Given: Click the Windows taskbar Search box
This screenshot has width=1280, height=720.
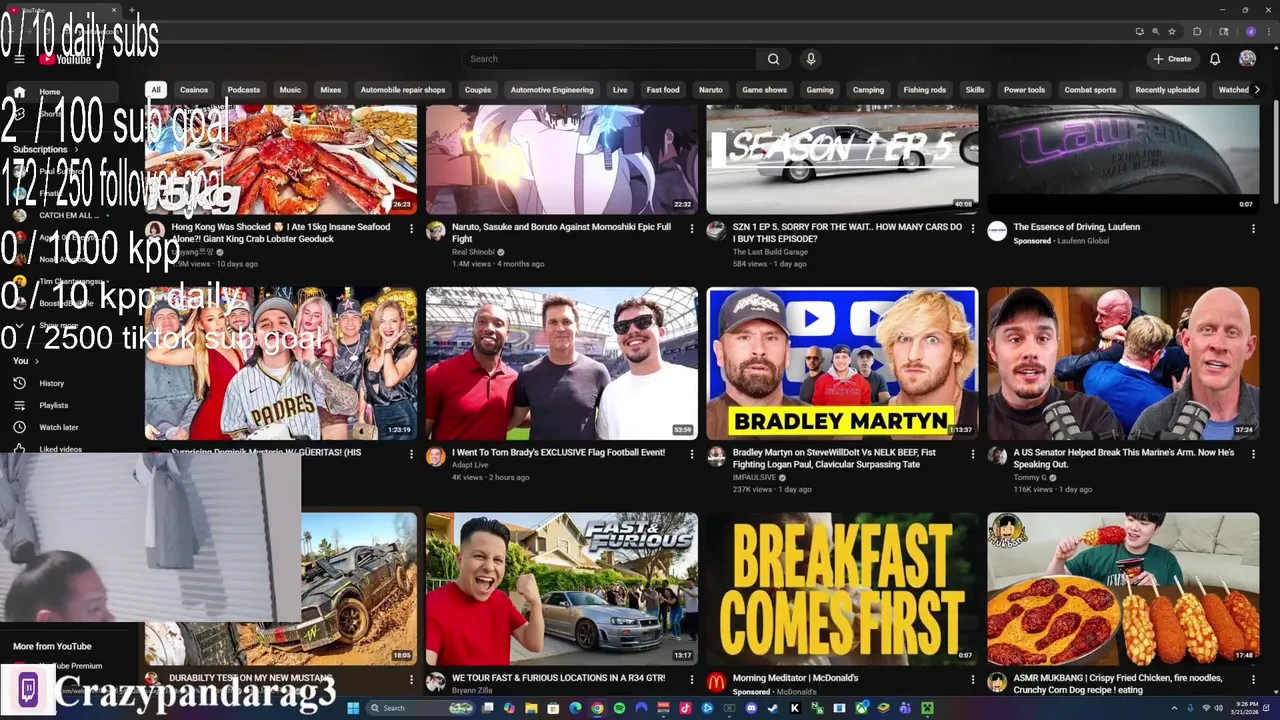Looking at the screenshot, I should (x=420, y=708).
